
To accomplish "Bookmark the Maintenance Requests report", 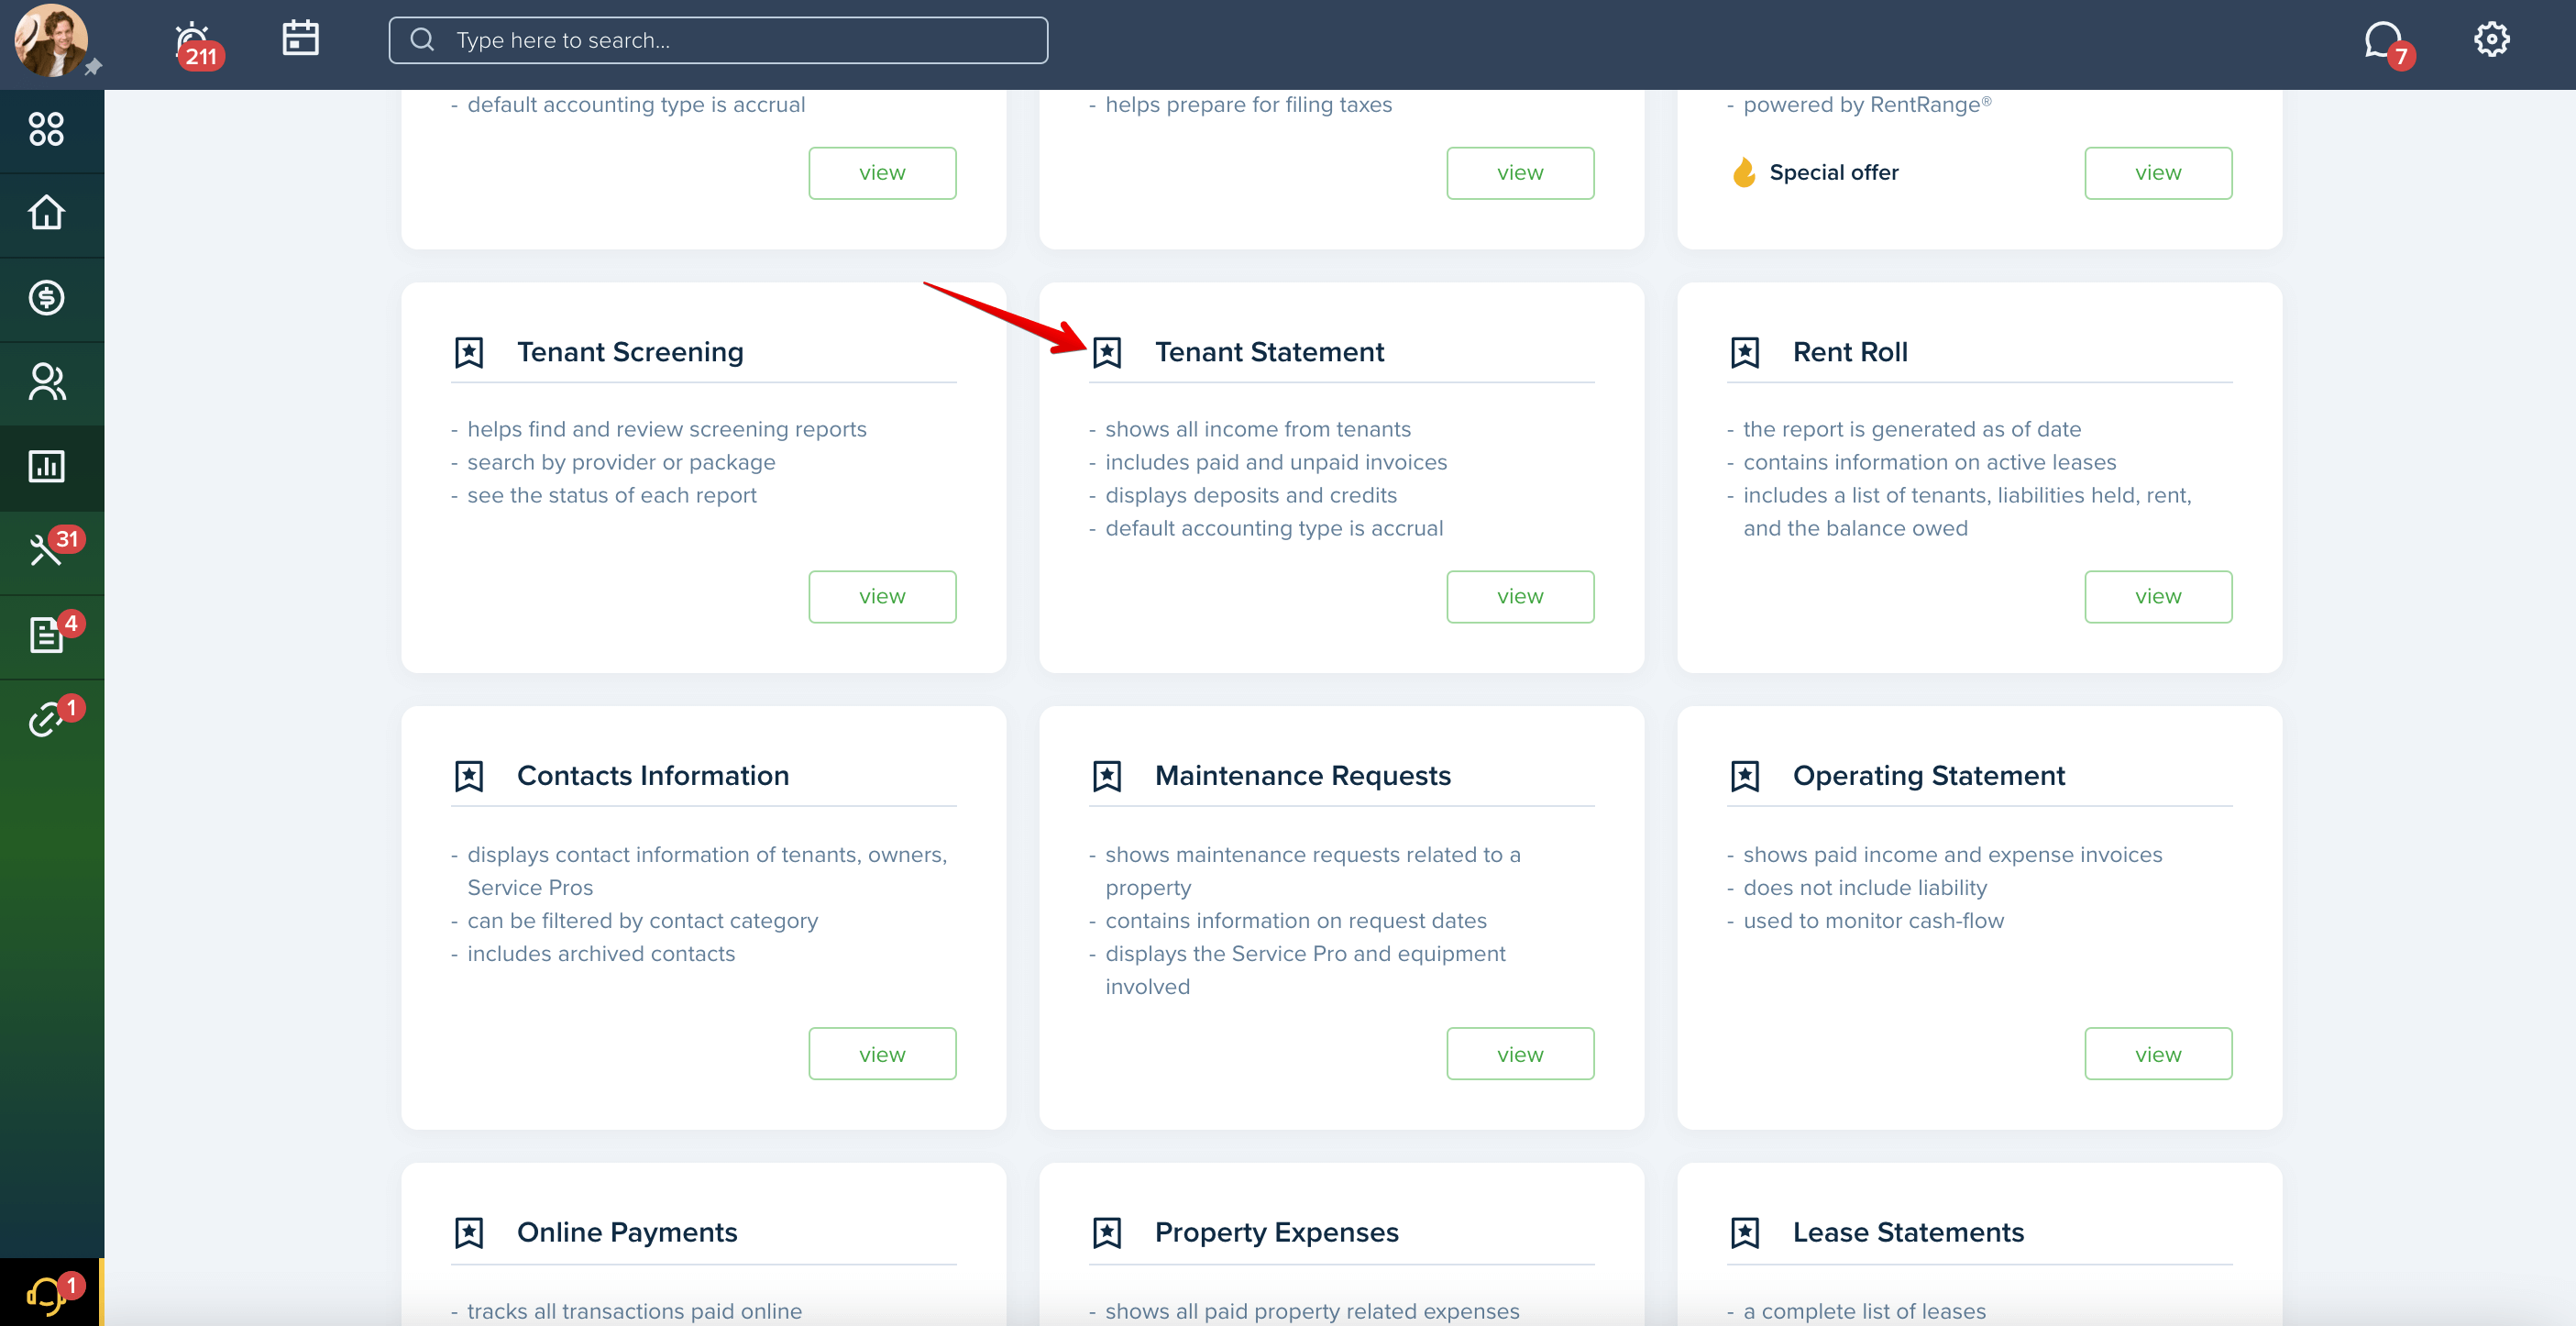I will point(1107,776).
